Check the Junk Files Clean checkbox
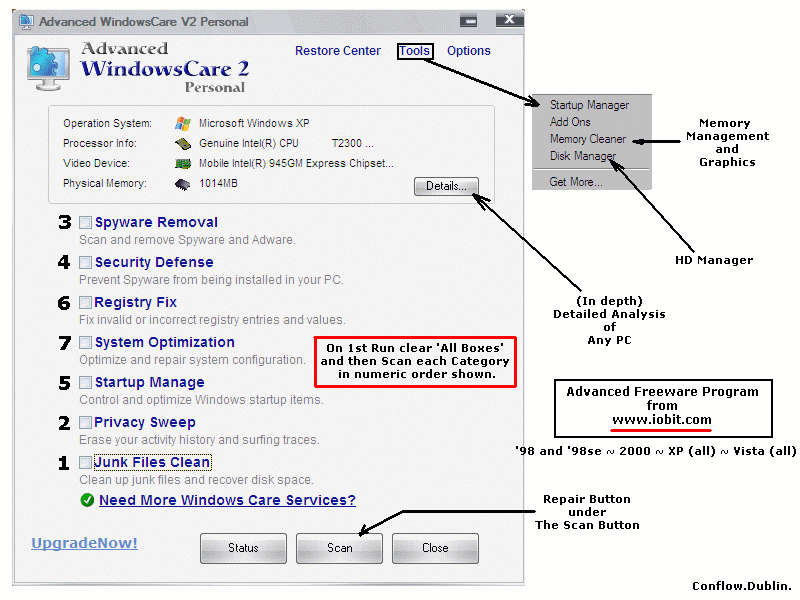This screenshot has width=800, height=600. point(85,462)
